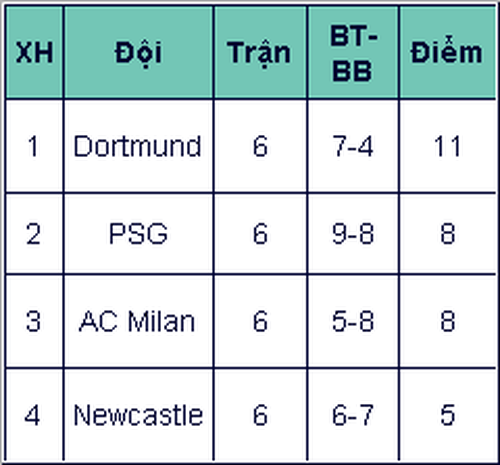
Task: Click Newcastle's 5 points cell
Action: point(448,415)
